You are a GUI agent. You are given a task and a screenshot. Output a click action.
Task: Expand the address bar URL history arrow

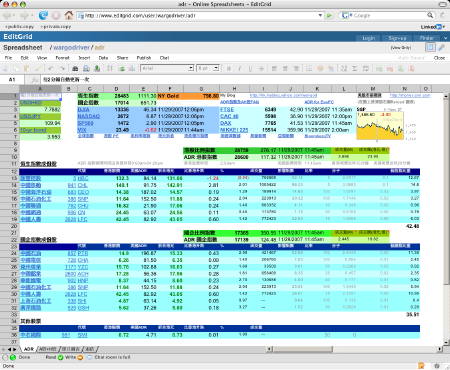click(320, 15)
